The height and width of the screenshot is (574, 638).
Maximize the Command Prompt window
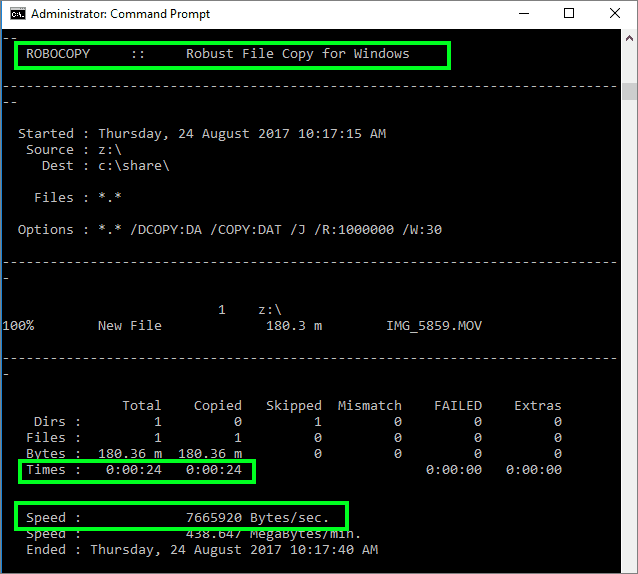click(x=569, y=13)
